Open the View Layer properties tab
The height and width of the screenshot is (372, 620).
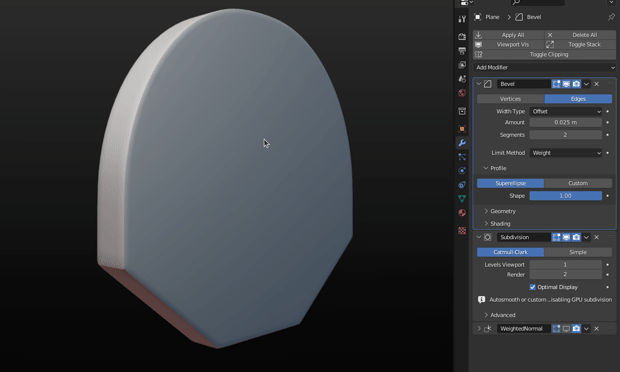(x=462, y=65)
